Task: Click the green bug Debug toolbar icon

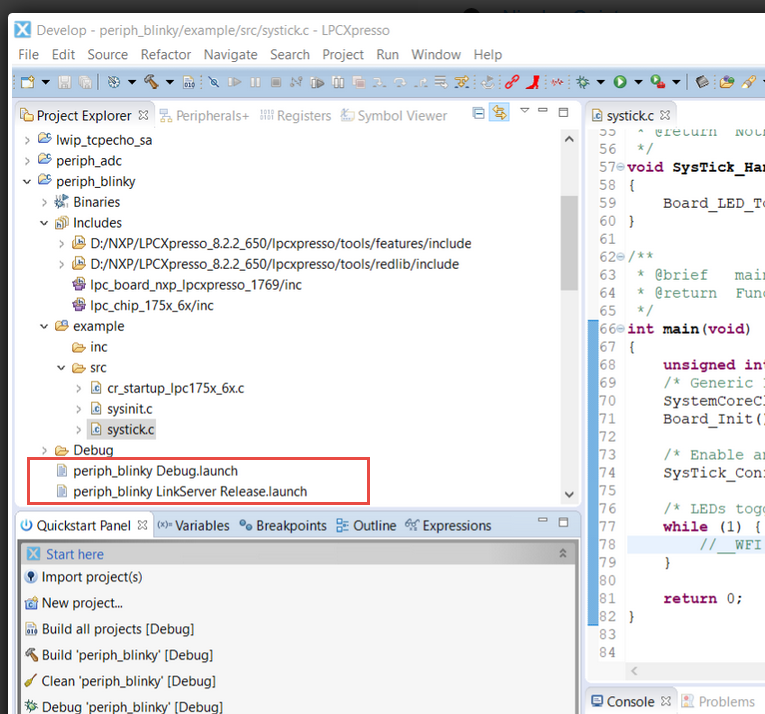Action: point(583,82)
